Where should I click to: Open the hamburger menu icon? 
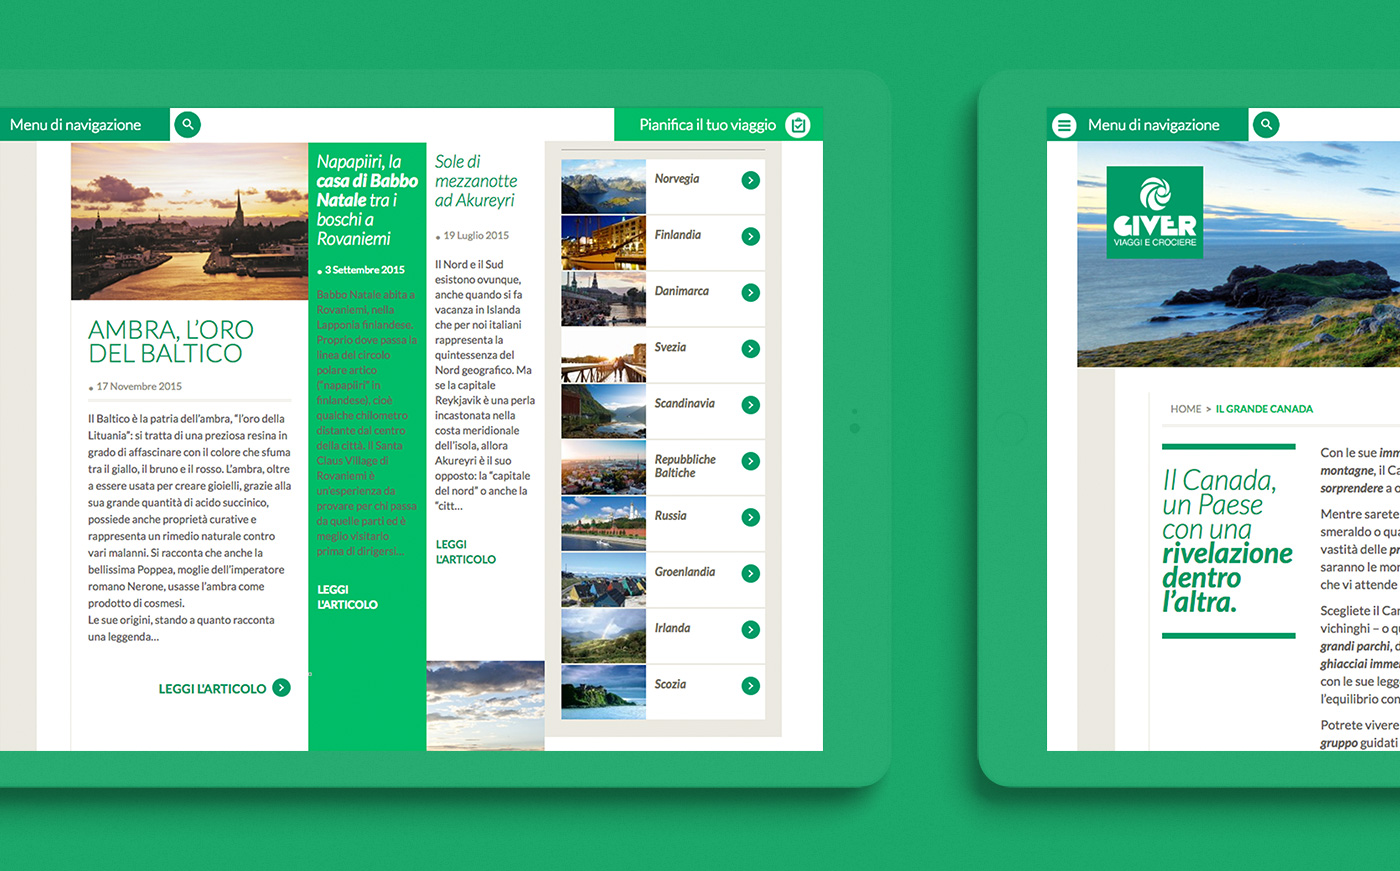click(x=1064, y=125)
